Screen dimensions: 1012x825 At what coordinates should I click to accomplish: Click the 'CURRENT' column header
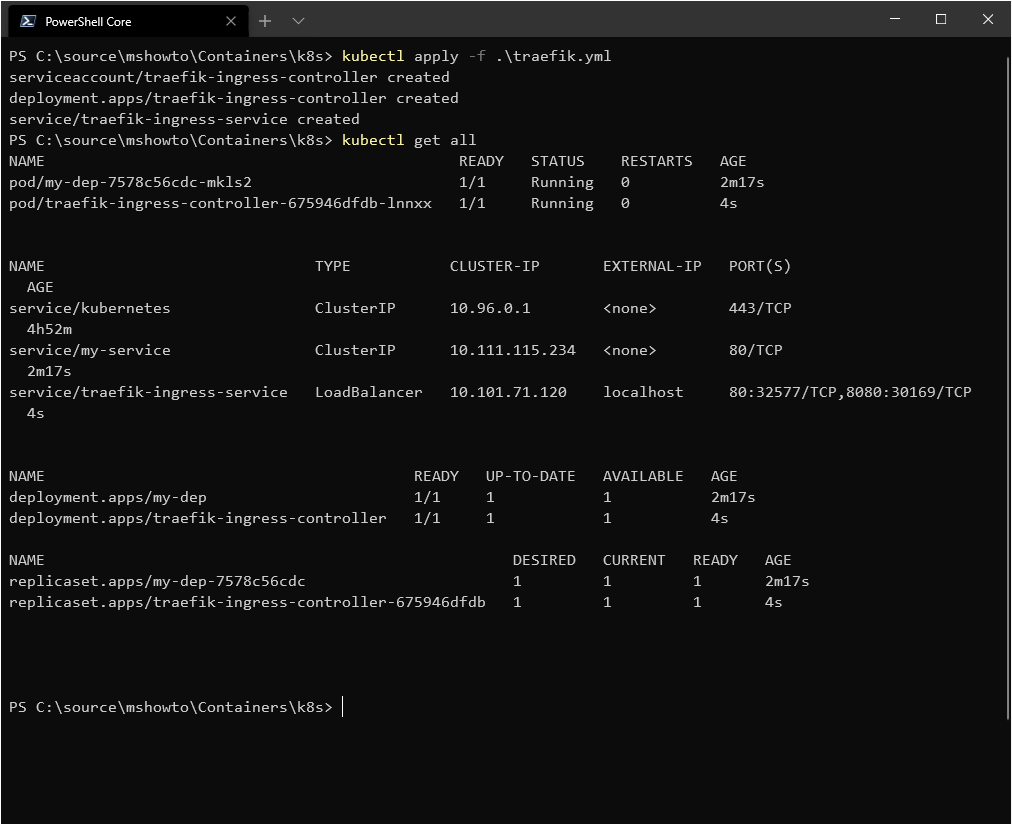634,560
